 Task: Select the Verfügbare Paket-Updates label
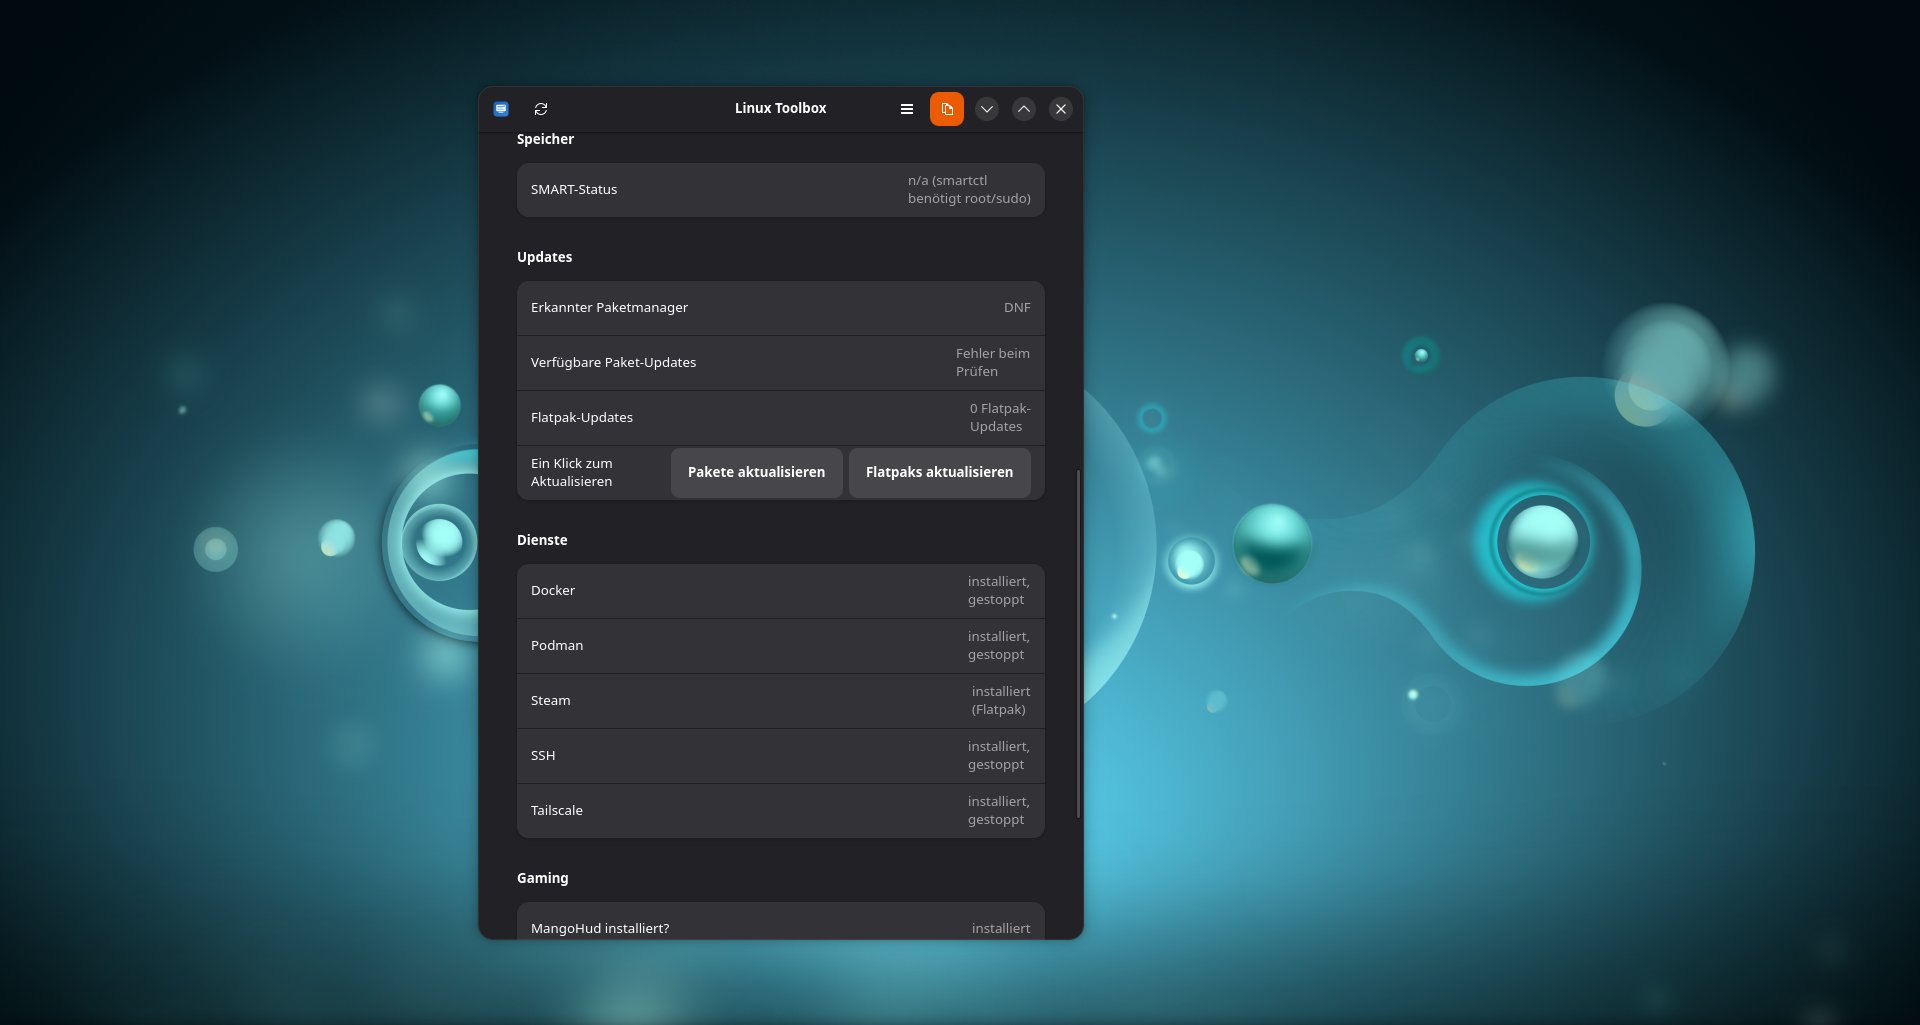pyautogui.click(x=613, y=363)
